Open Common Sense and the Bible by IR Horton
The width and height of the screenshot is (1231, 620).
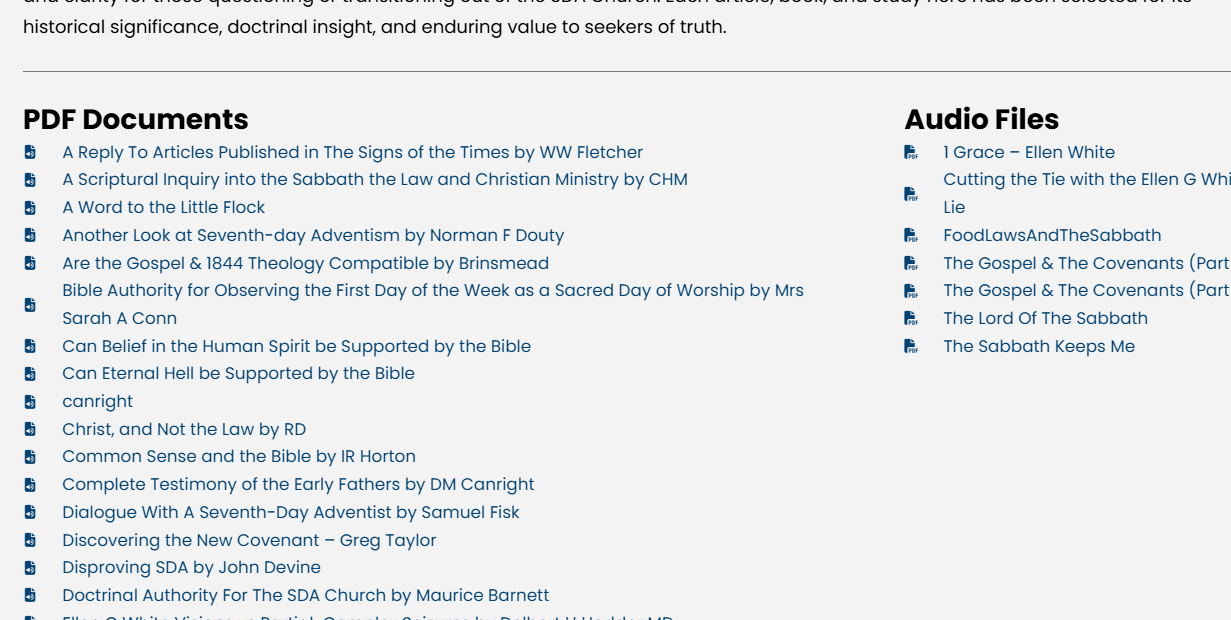pos(238,457)
